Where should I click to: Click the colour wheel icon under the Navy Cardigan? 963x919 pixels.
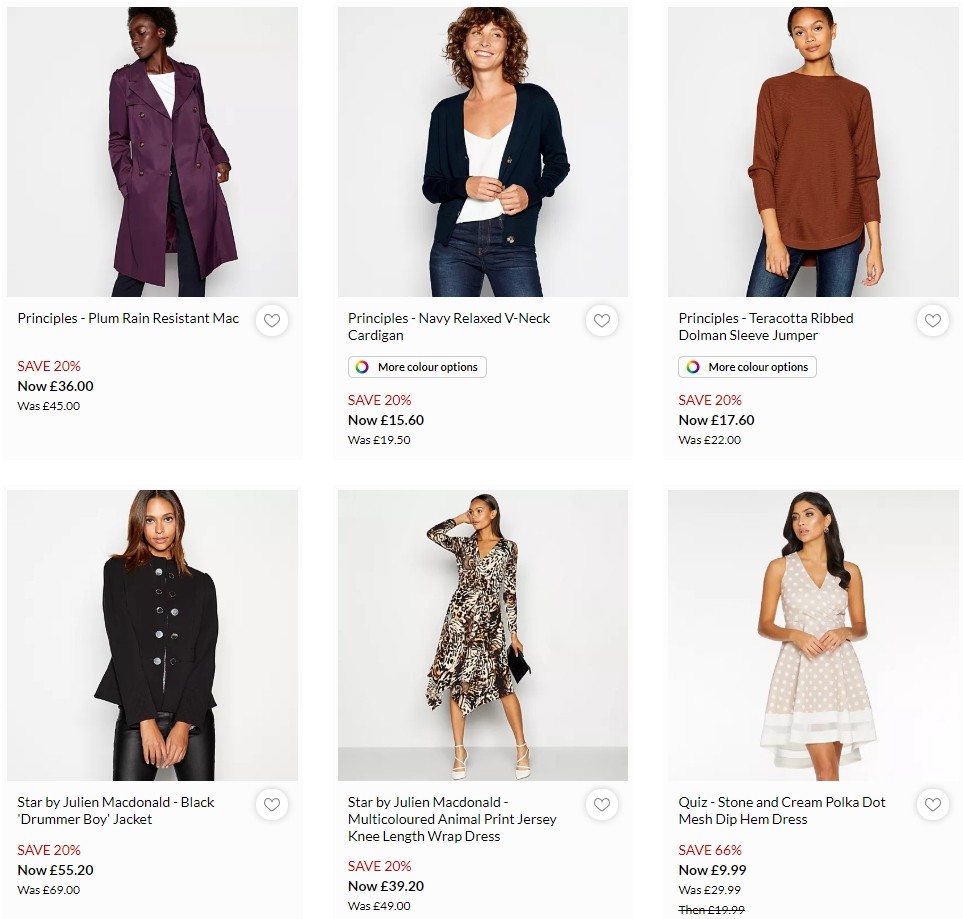pos(360,366)
